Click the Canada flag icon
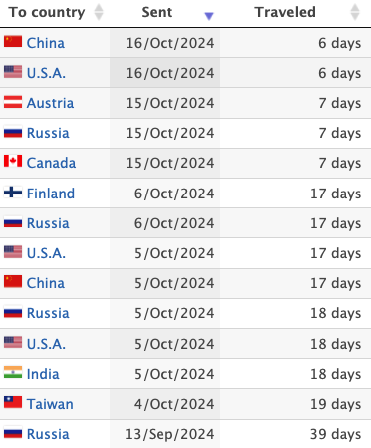Viewport: 371px width, 448px height. pos(13,162)
